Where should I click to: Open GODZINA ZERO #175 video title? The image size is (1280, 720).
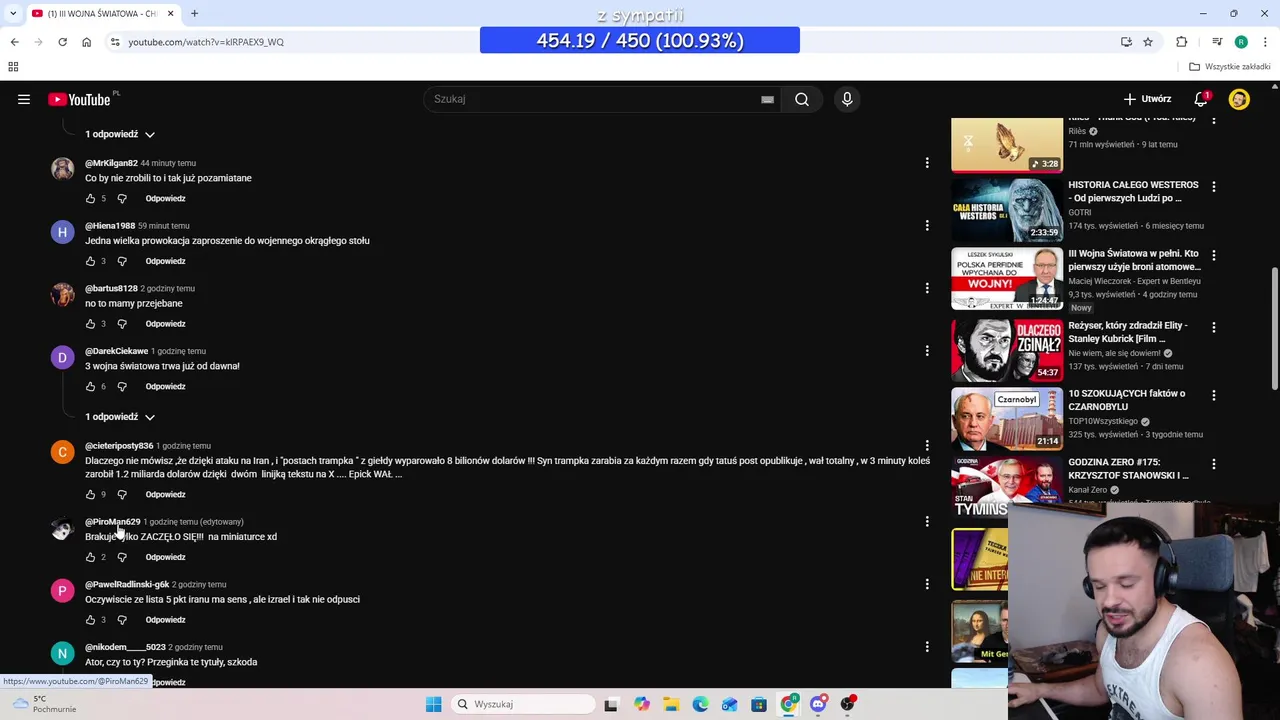click(x=1128, y=468)
